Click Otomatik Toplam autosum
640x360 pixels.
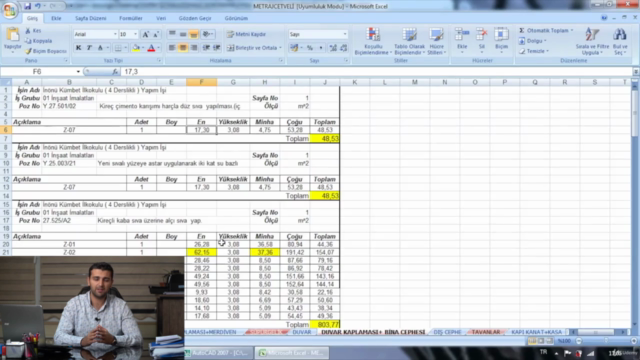[545, 31]
